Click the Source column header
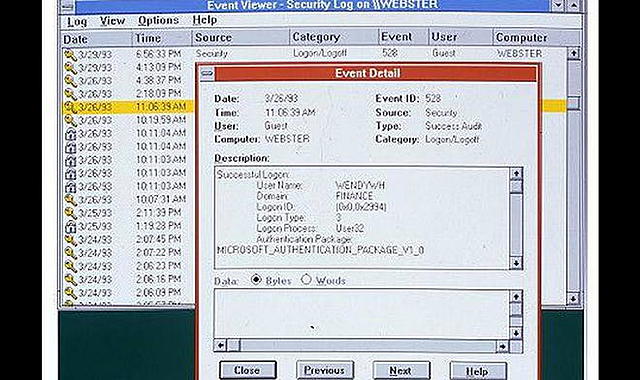The height and width of the screenshot is (380, 640). [240, 38]
